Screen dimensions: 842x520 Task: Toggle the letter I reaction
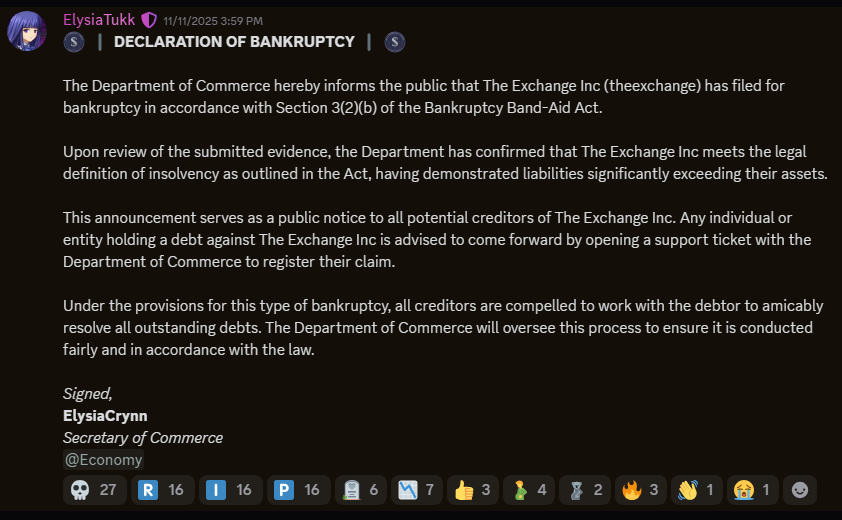(230, 490)
